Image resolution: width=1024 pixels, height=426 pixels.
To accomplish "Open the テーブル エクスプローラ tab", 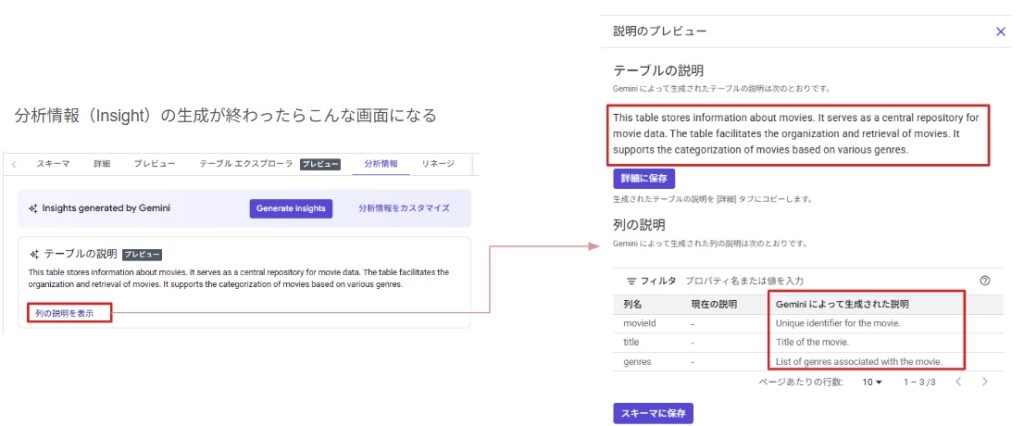I will coord(246,164).
